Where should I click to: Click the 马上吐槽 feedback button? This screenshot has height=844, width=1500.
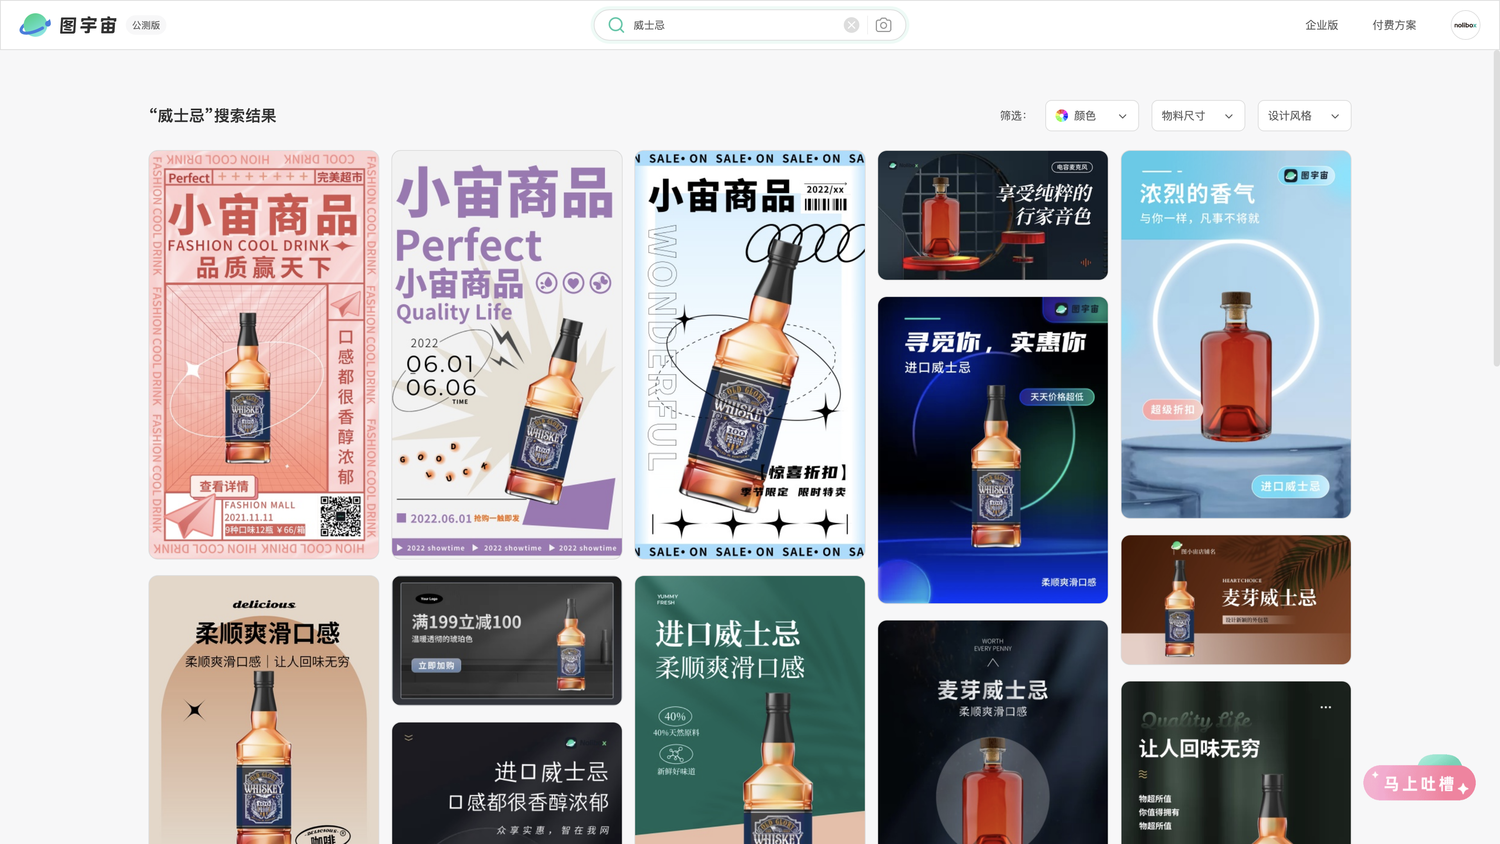(1419, 783)
